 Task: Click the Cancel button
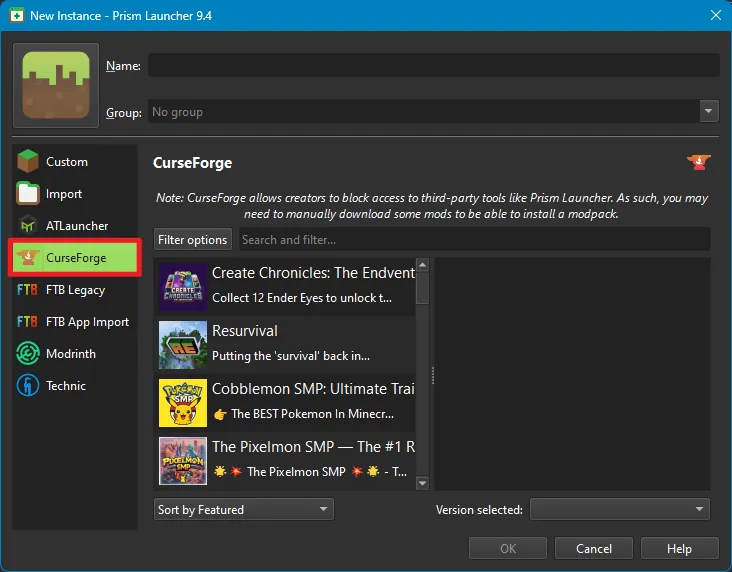(593, 548)
